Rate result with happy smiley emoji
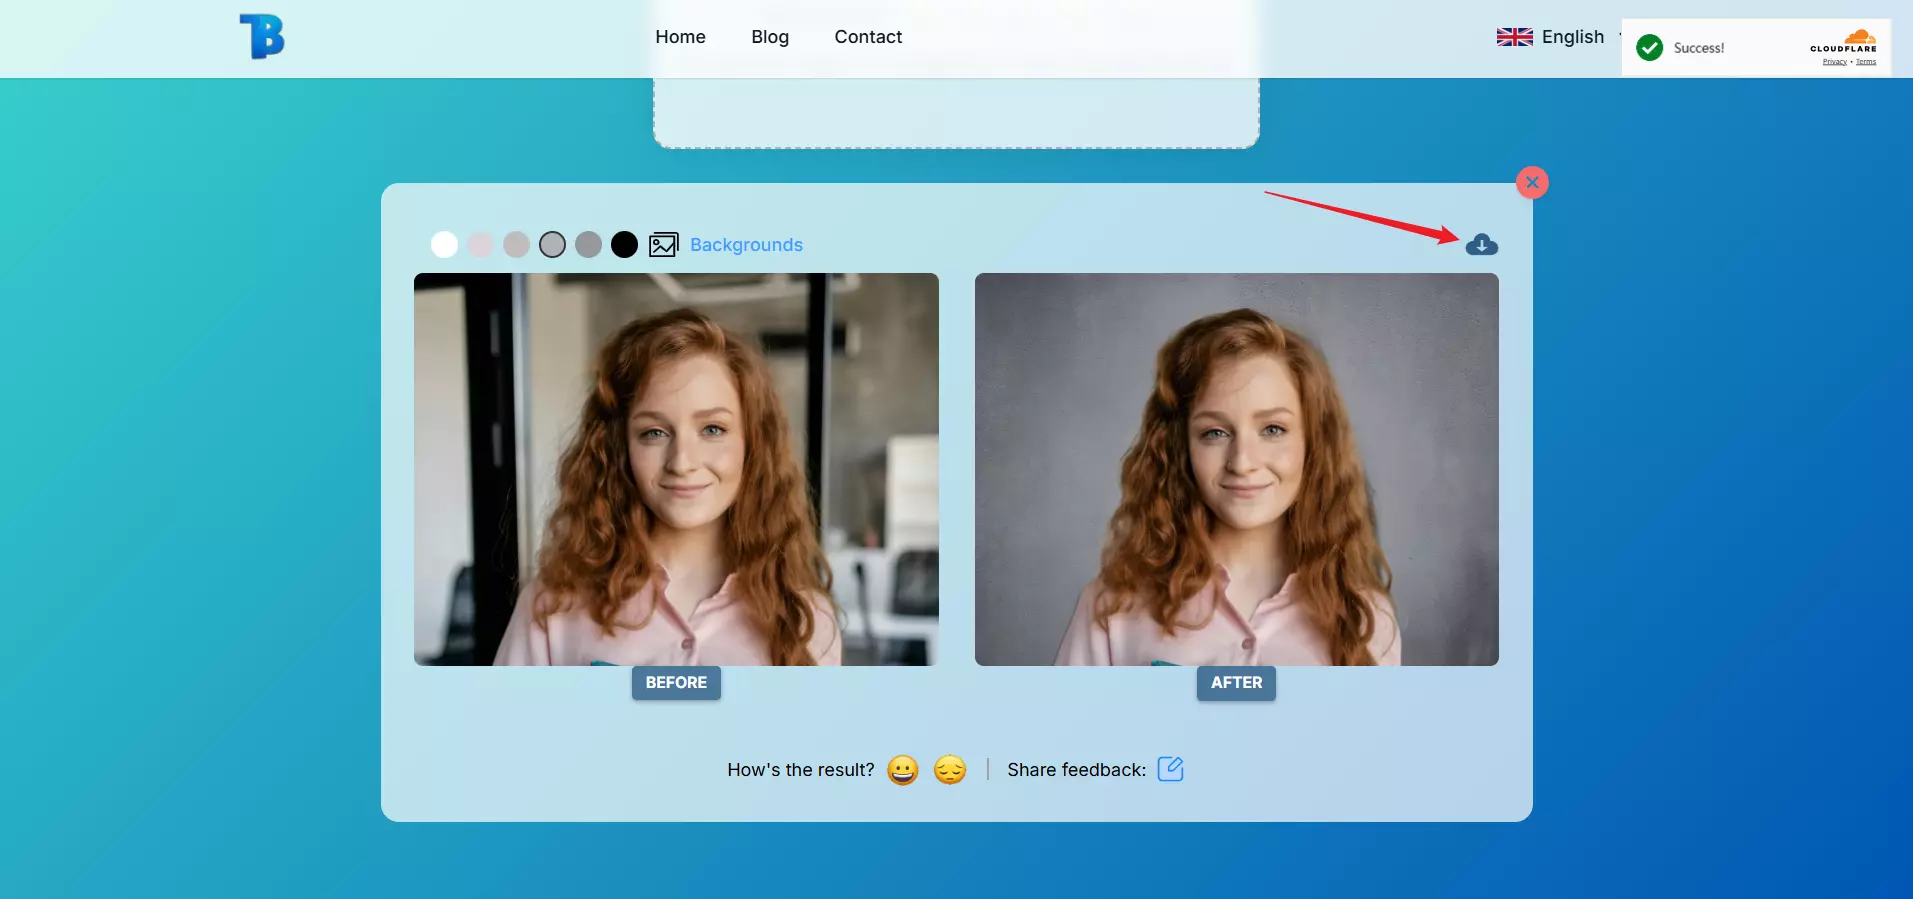This screenshot has width=1913, height=899. point(902,769)
